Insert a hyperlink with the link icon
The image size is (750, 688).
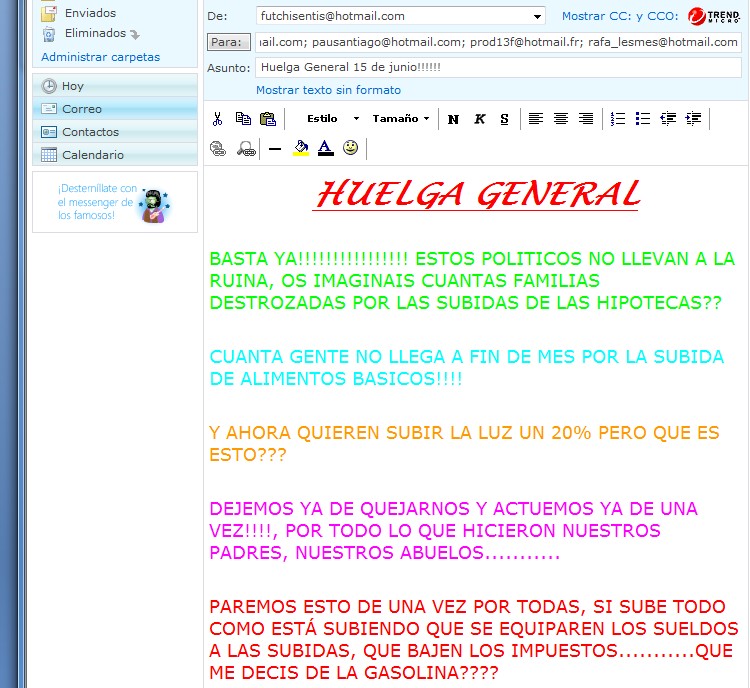(217, 148)
